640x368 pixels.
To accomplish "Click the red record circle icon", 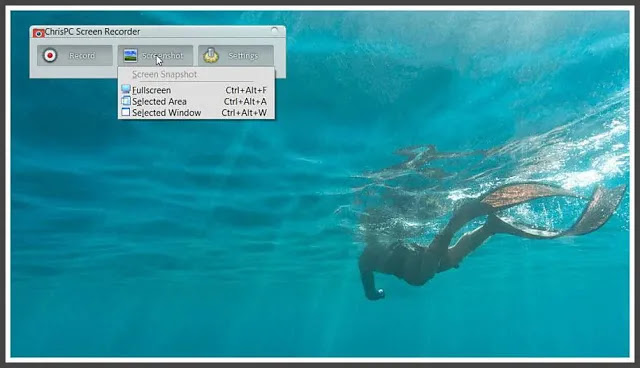I will coord(50,55).
